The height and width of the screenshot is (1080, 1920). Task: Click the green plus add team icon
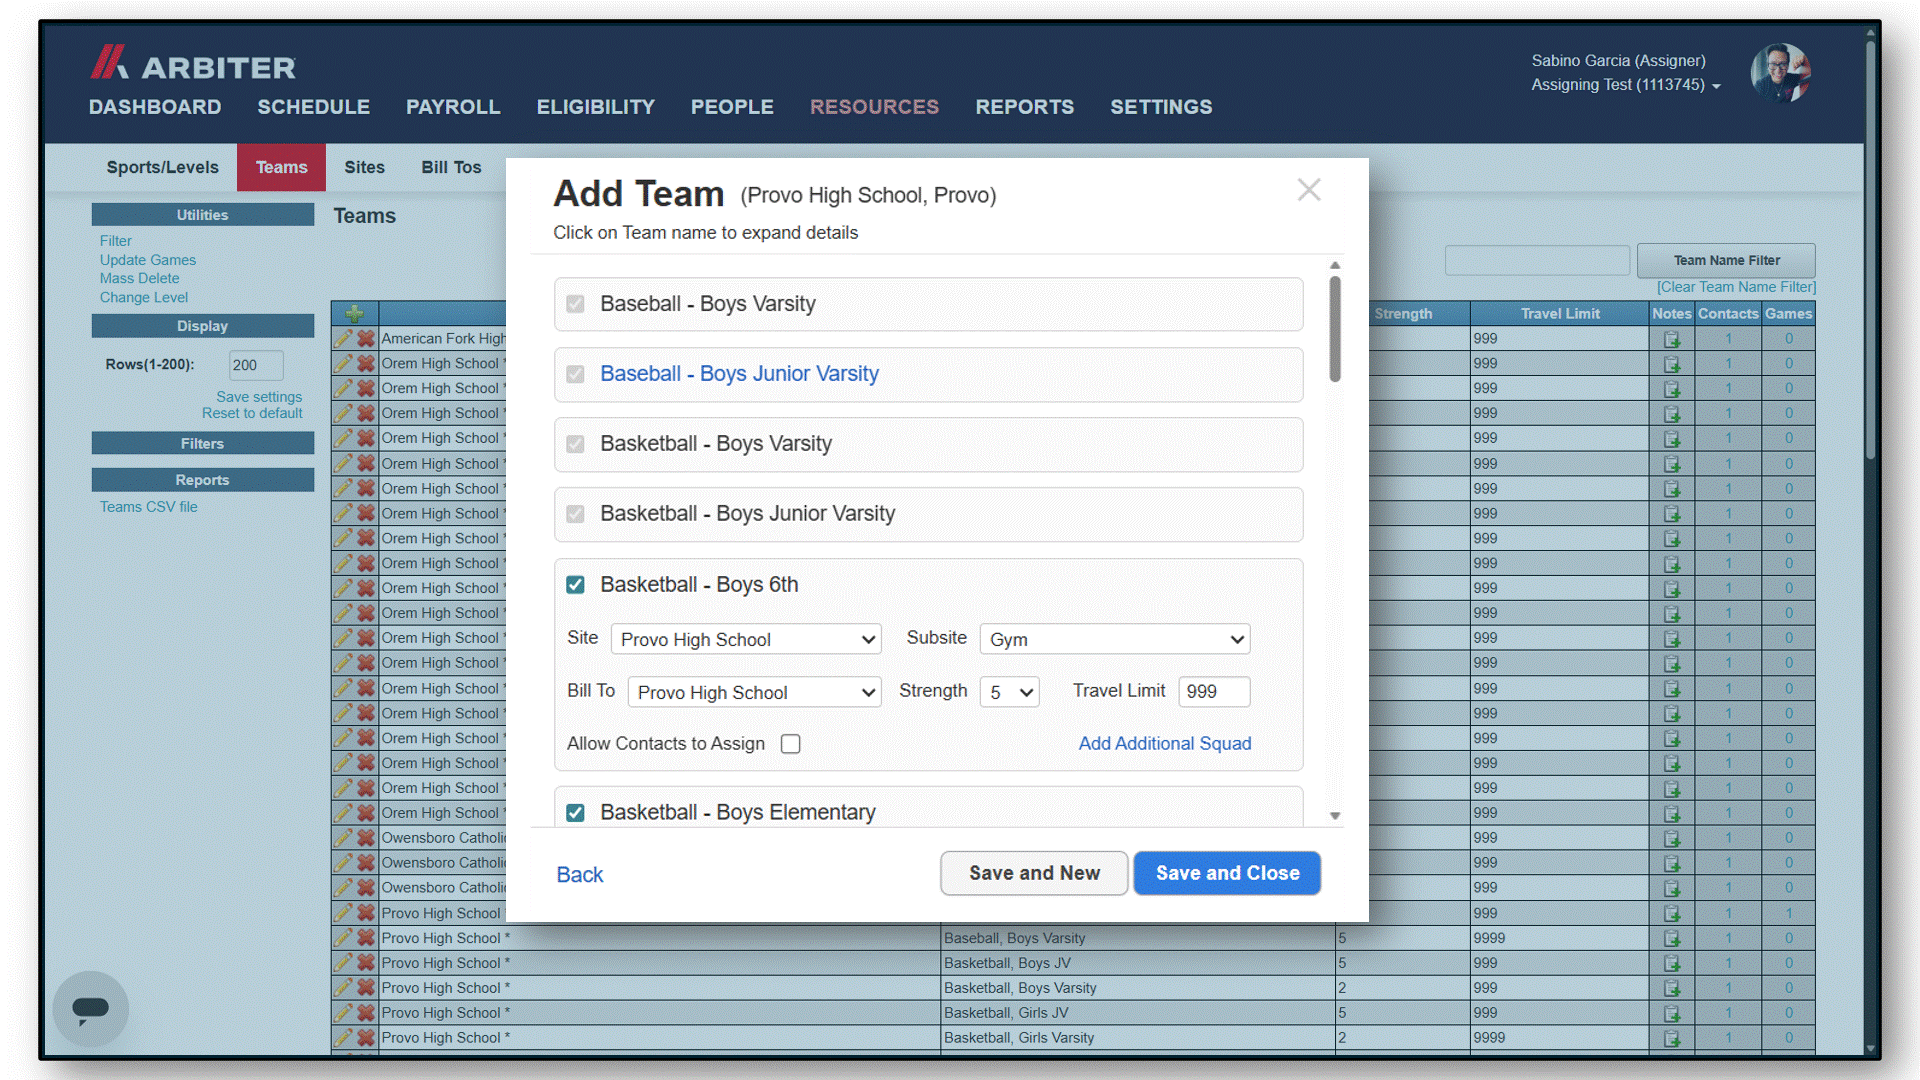point(354,313)
